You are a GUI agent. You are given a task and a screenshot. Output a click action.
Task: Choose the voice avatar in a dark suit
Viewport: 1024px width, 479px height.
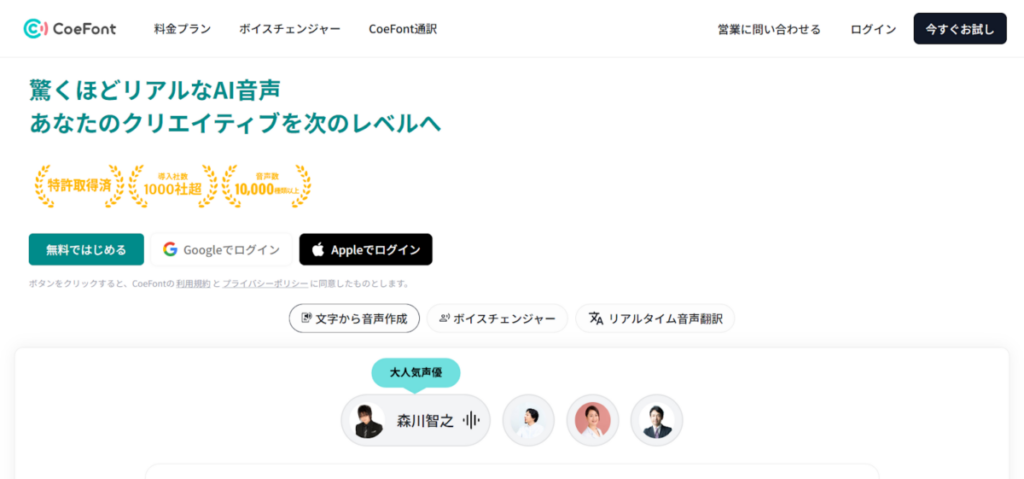(656, 421)
